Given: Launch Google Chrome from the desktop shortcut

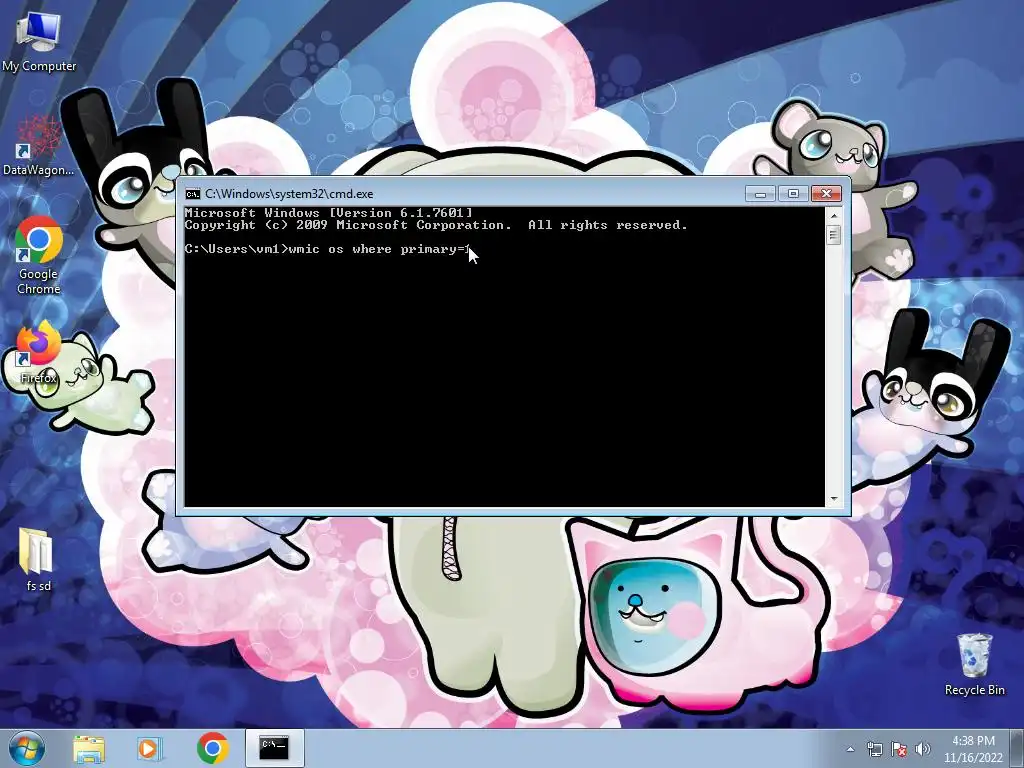Looking at the screenshot, I should click(x=39, y=255).
